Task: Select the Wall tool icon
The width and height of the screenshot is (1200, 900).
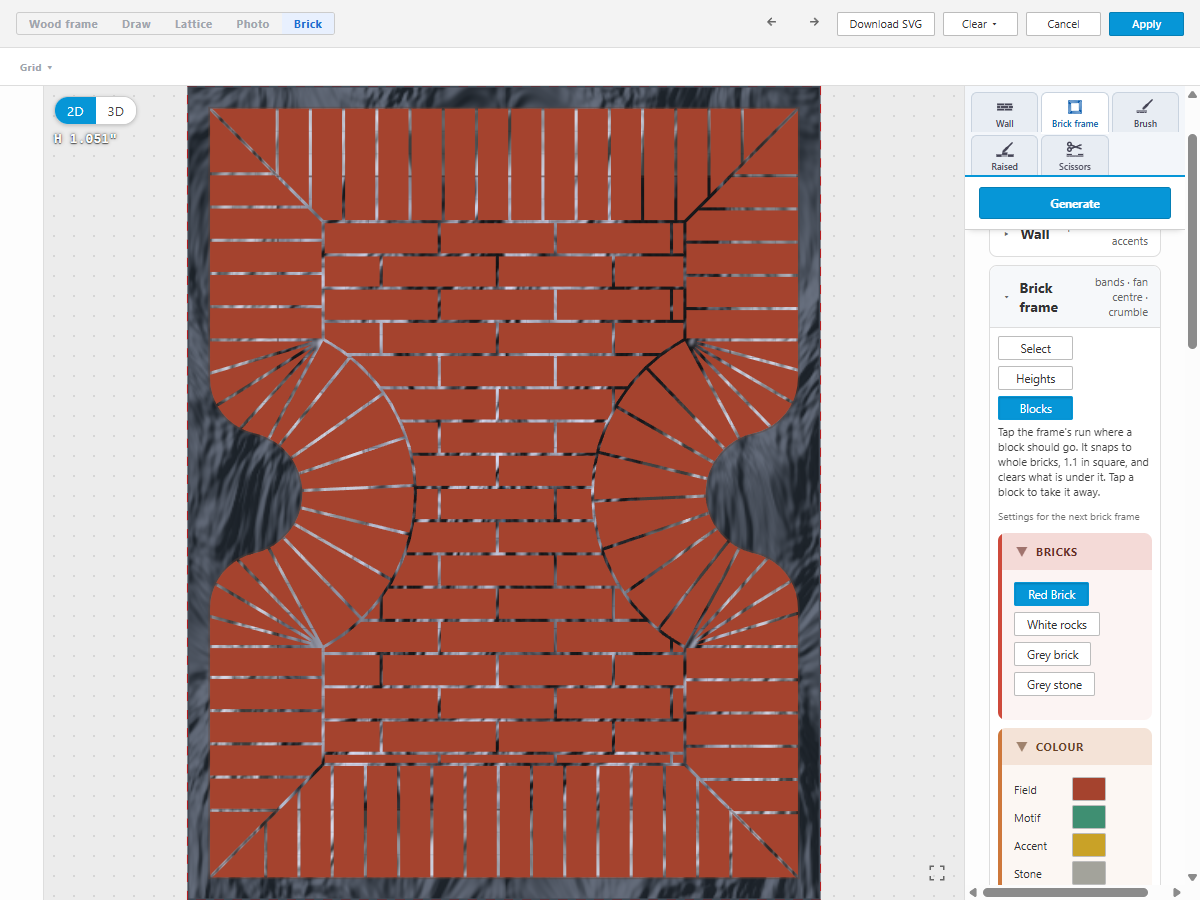Action: [1004, 113]
